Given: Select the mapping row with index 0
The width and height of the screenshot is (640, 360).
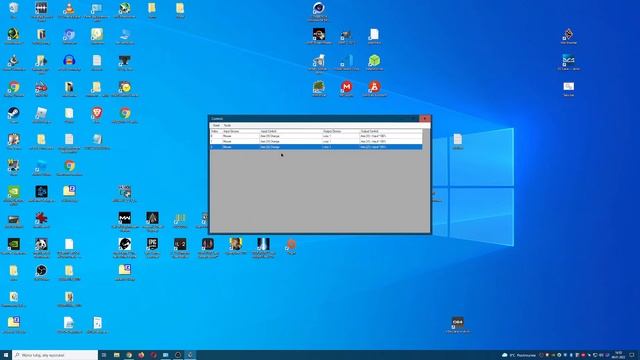Looking at the screenshot, I should (x=316, y=136).
